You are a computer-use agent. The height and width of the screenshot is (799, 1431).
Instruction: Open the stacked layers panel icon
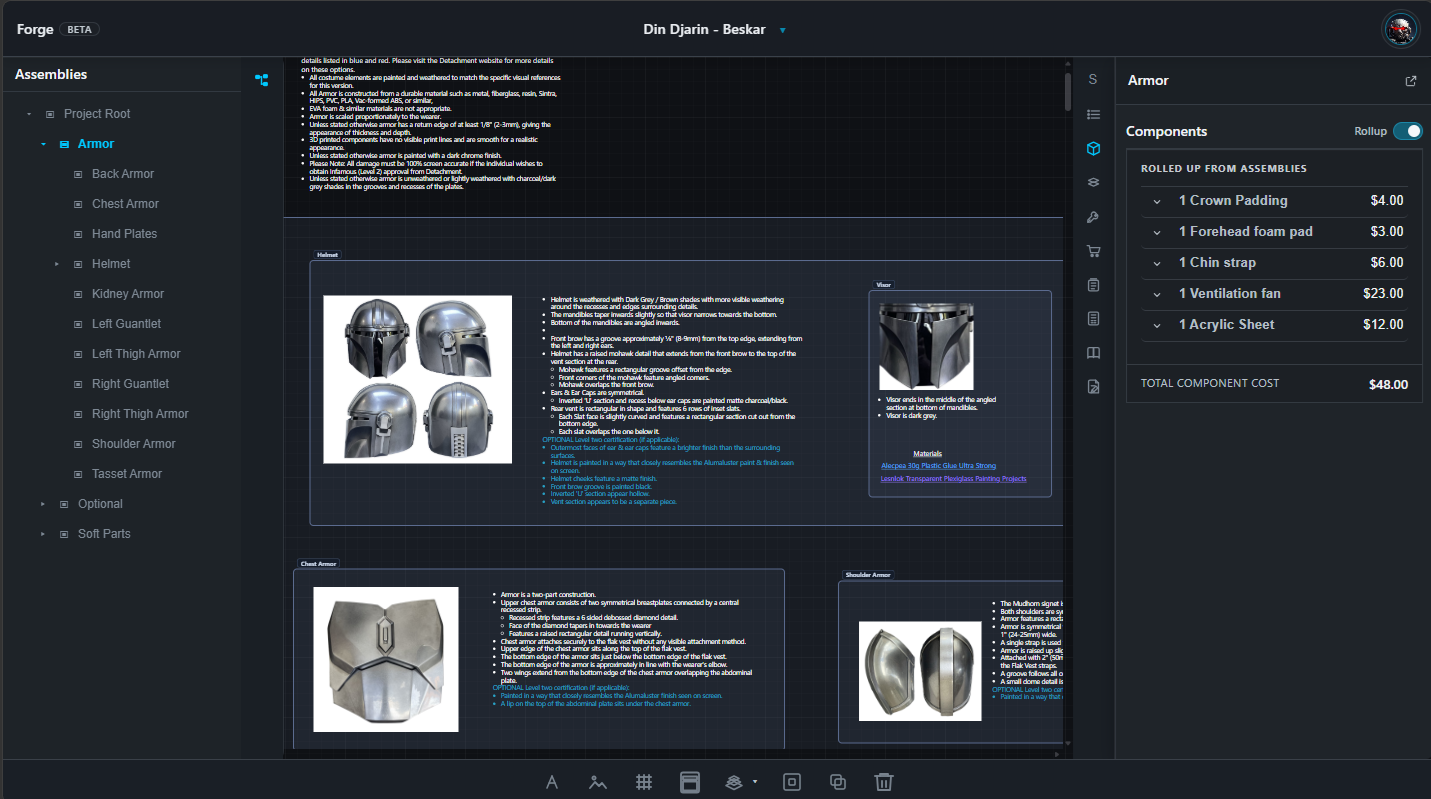click(1093, 182)
